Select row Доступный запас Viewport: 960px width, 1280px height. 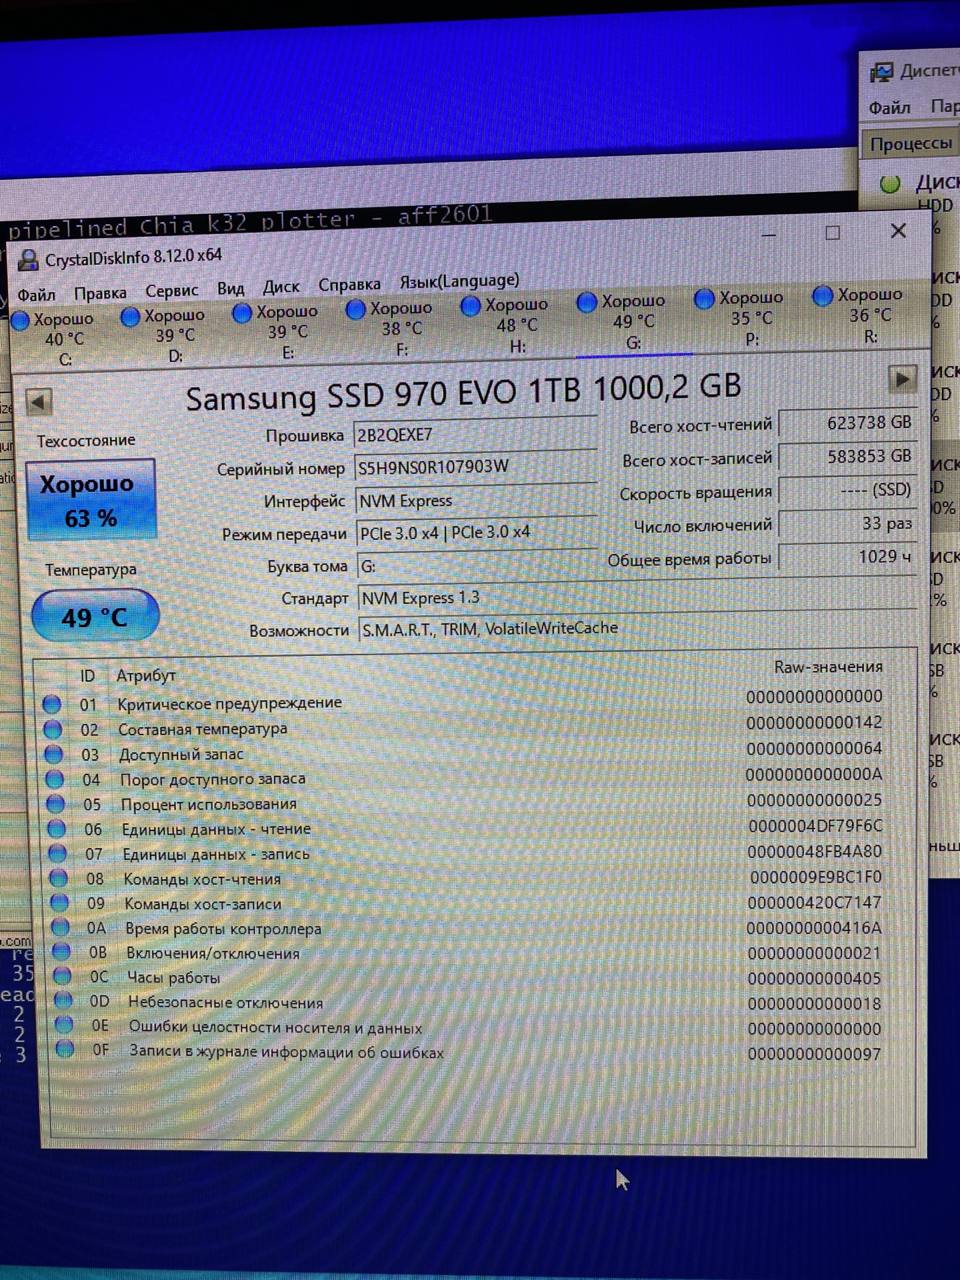pyautogui.click(x=466, y=751)
